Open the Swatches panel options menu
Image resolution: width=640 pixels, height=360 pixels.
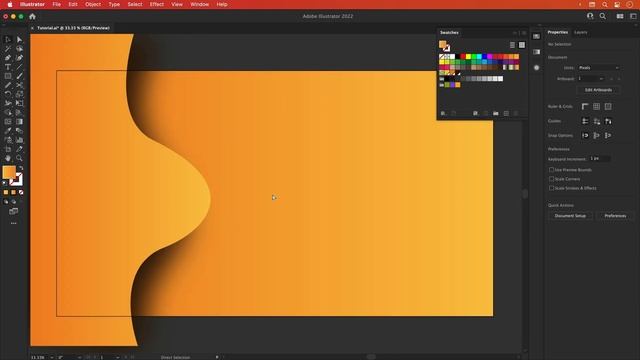[x=524, y=33]
